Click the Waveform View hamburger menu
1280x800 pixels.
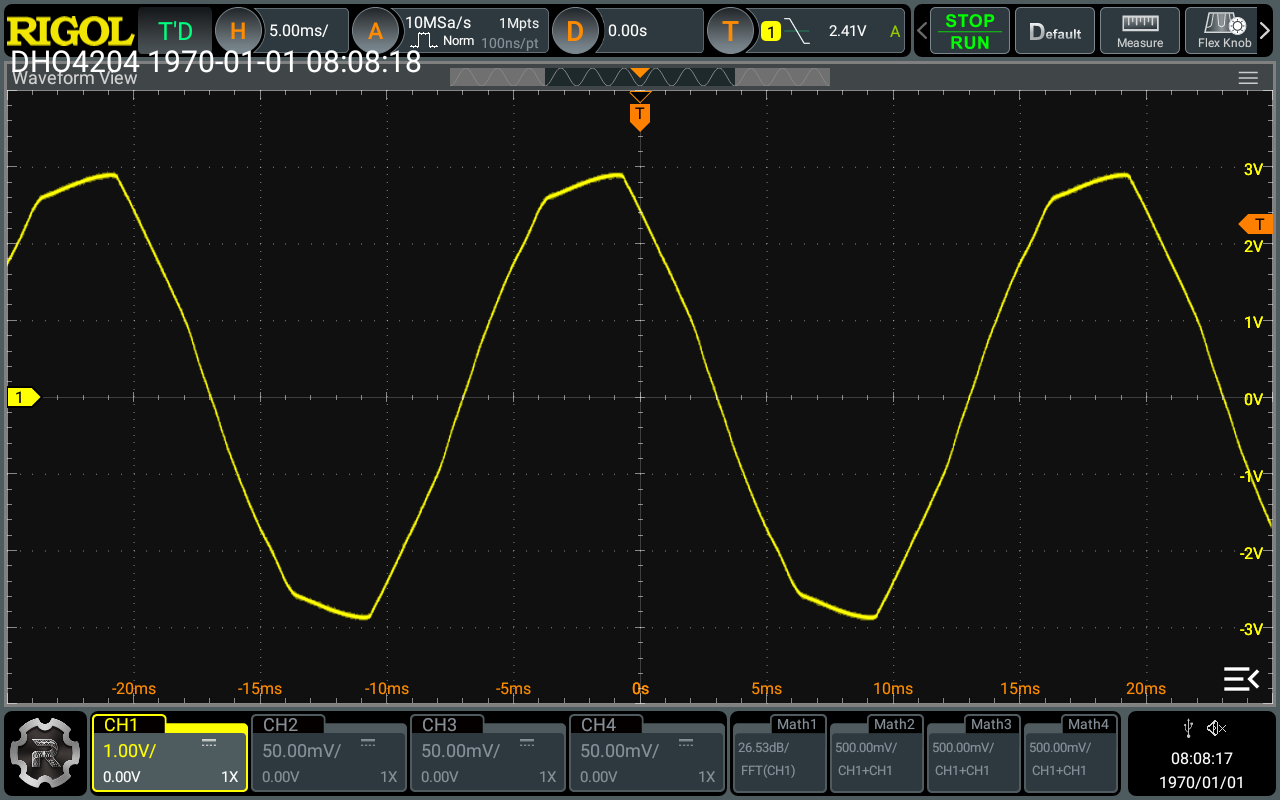1247,78
